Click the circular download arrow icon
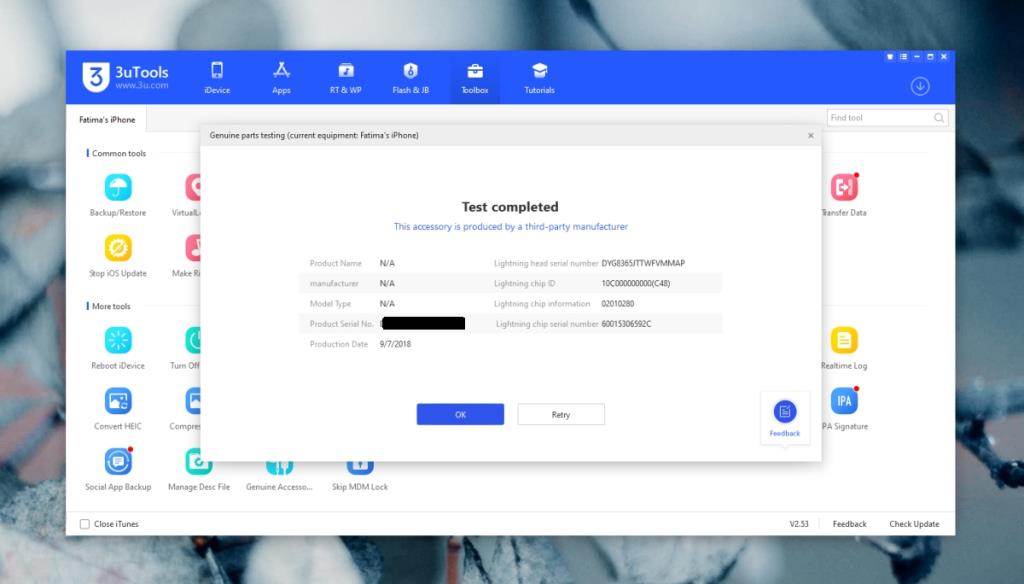 919,87
